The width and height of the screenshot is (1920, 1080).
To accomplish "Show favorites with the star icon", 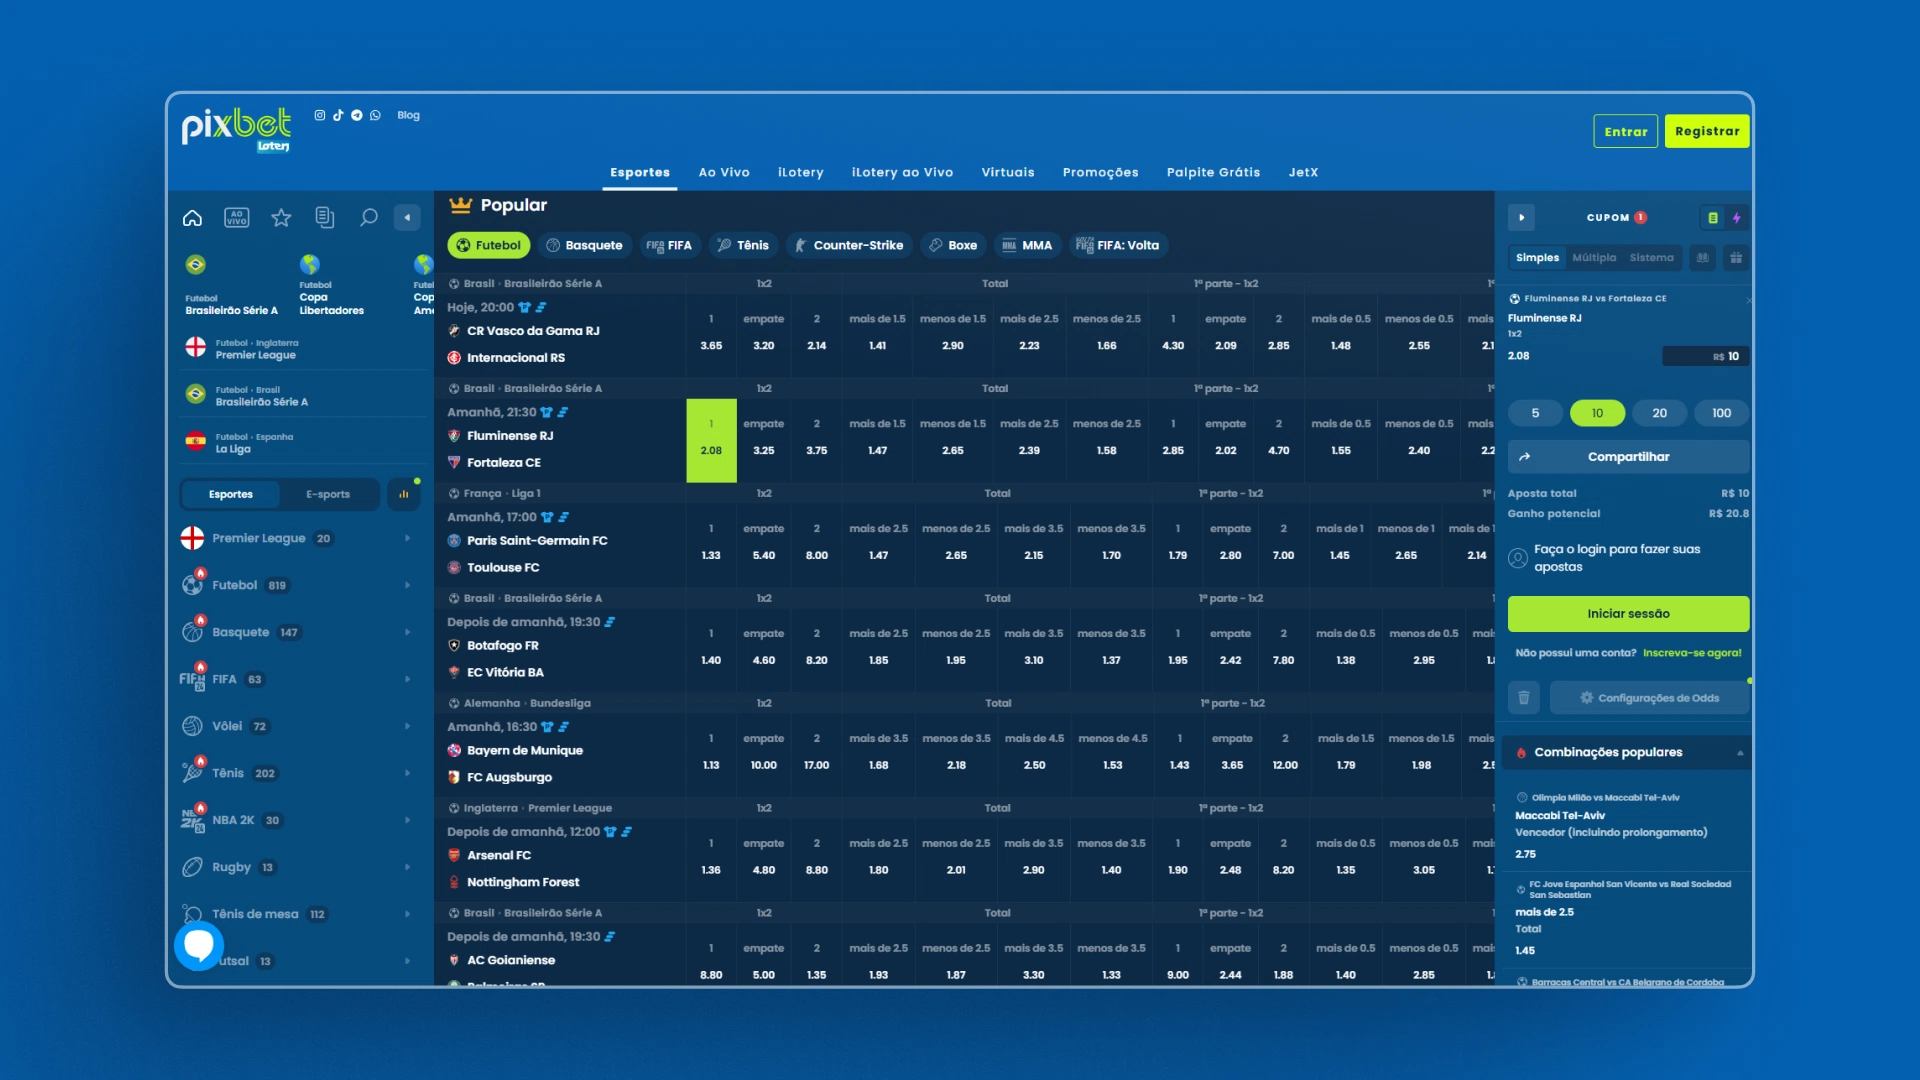I will 281,217.
